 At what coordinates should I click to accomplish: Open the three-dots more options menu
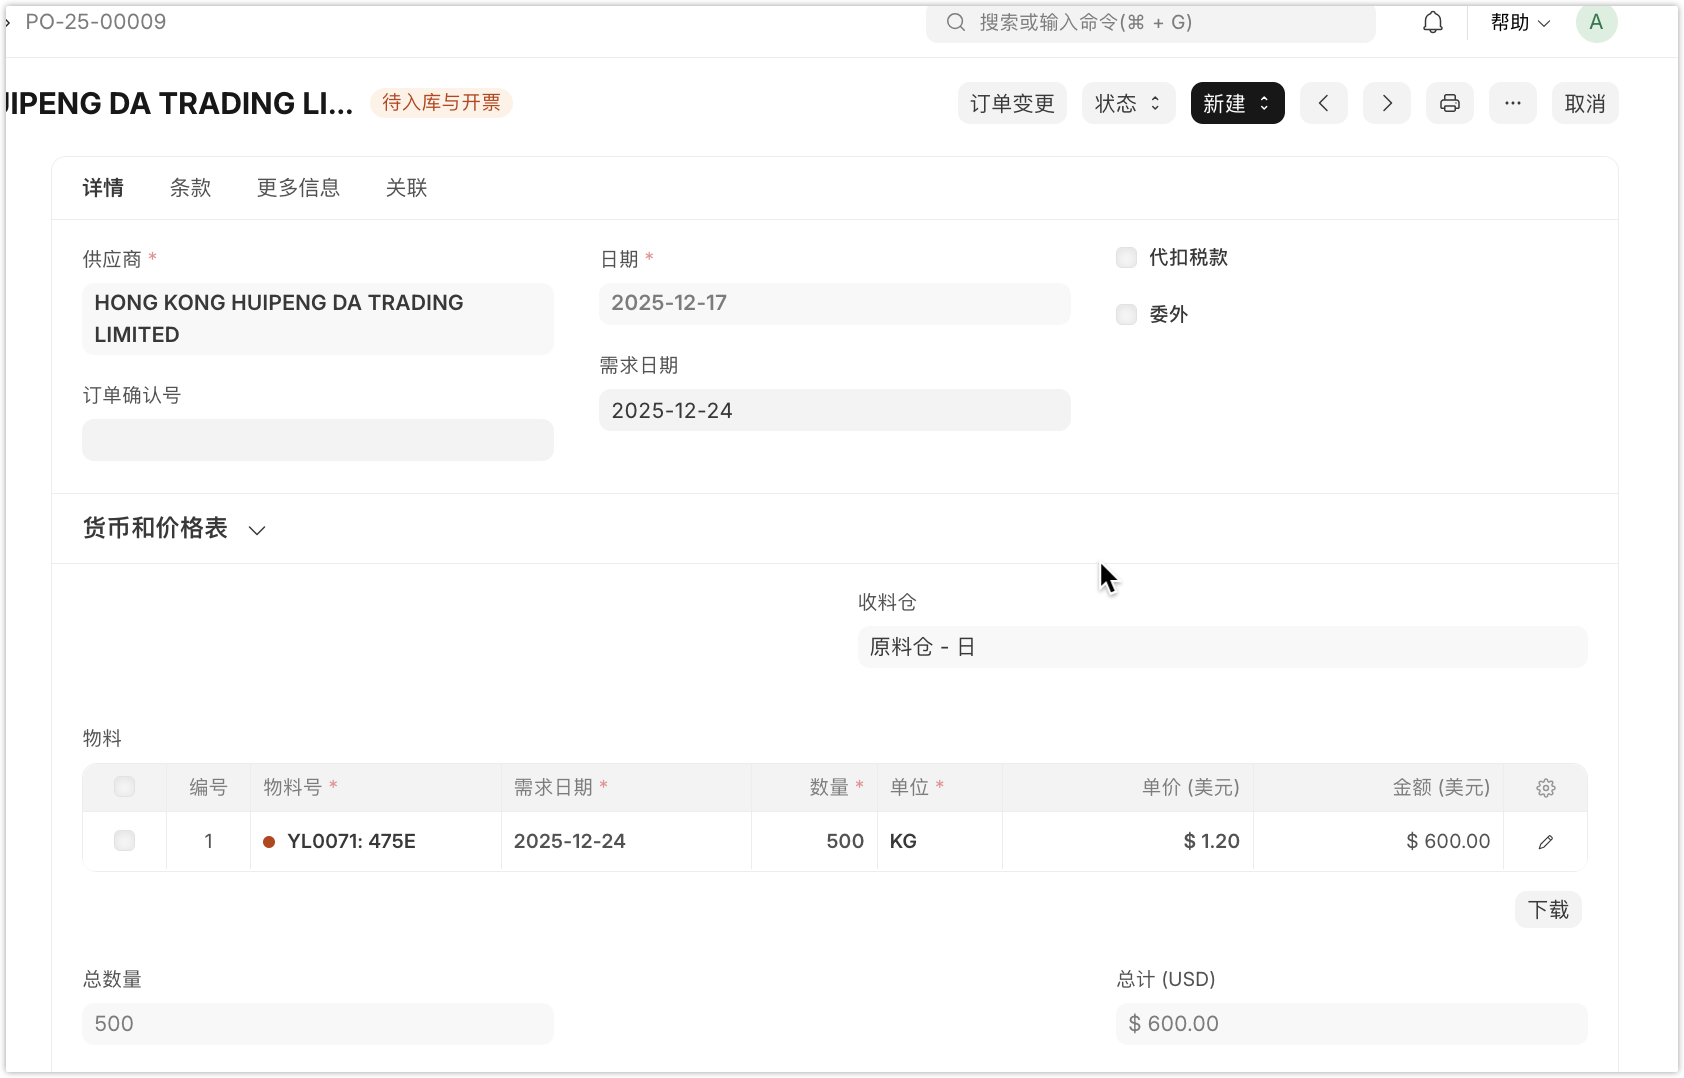(1512, 103)
